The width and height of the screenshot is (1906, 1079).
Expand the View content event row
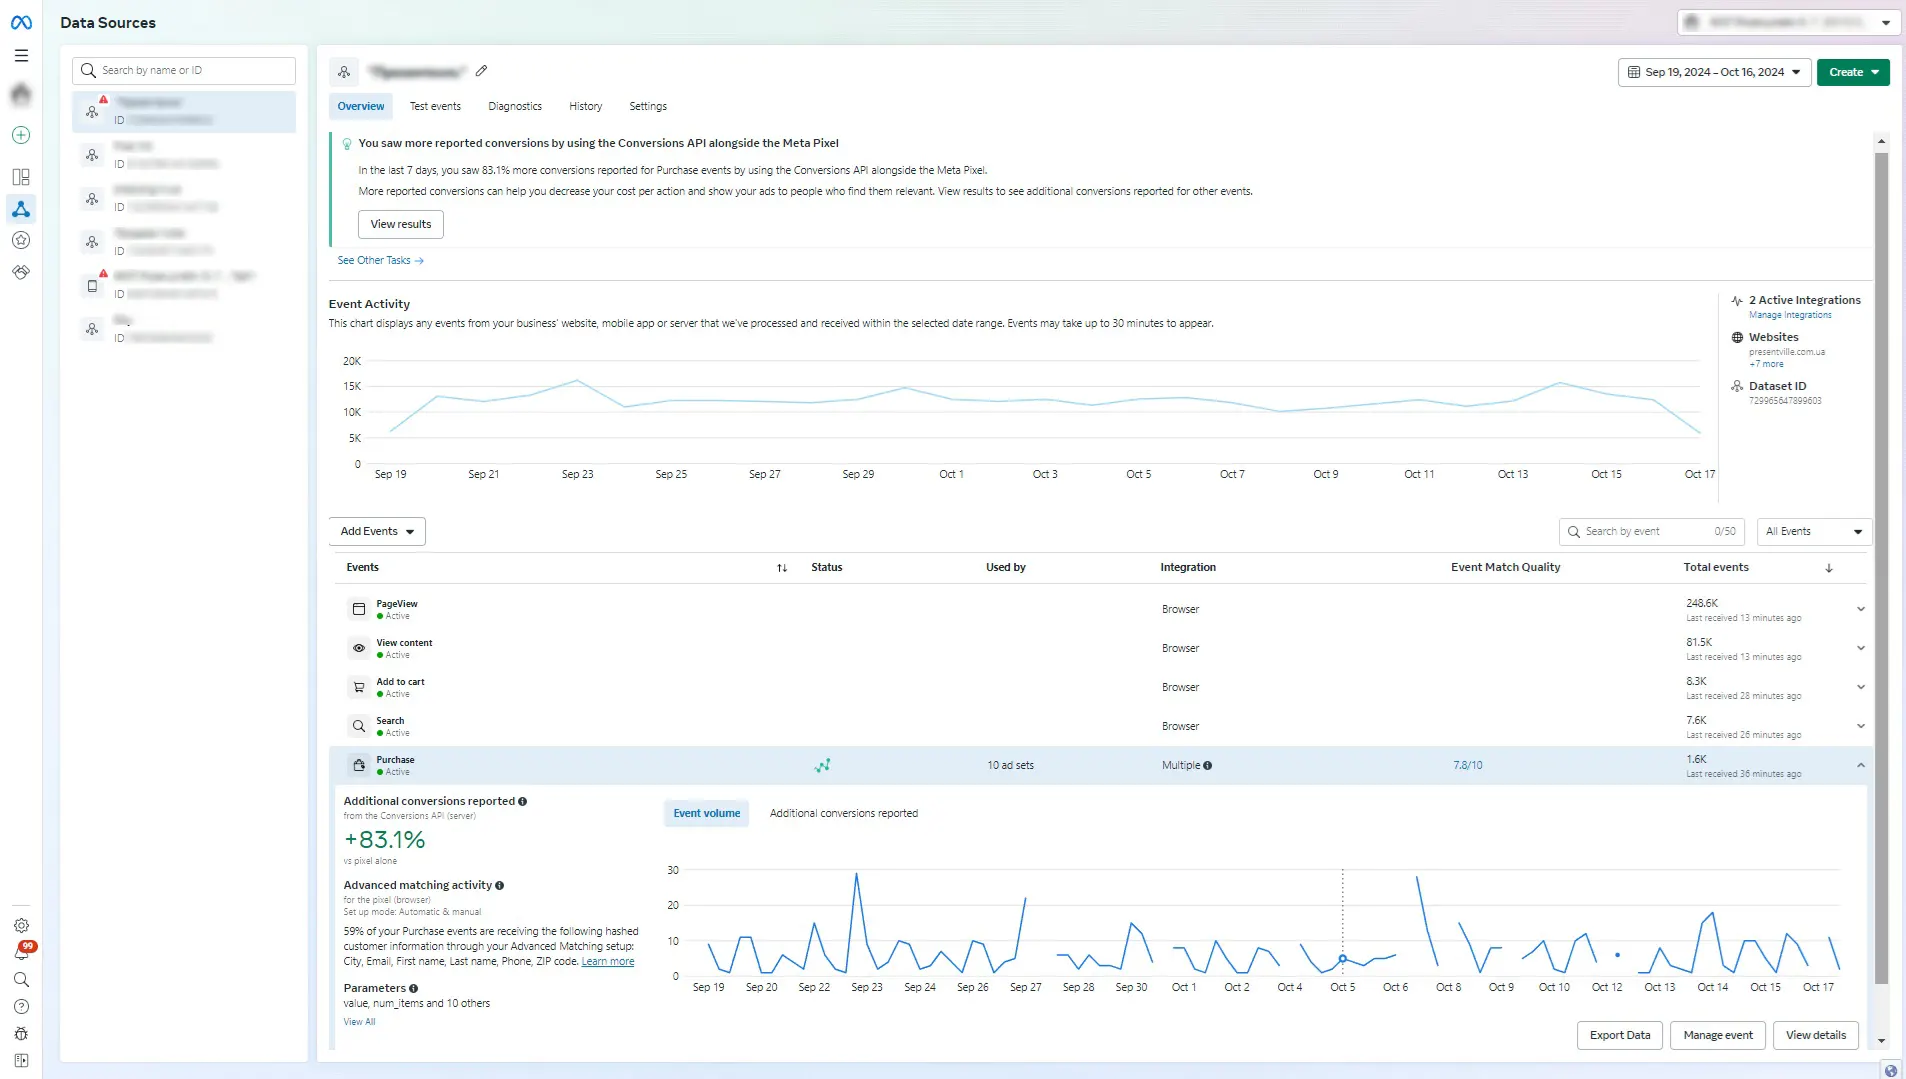(x=1861, y=648)
